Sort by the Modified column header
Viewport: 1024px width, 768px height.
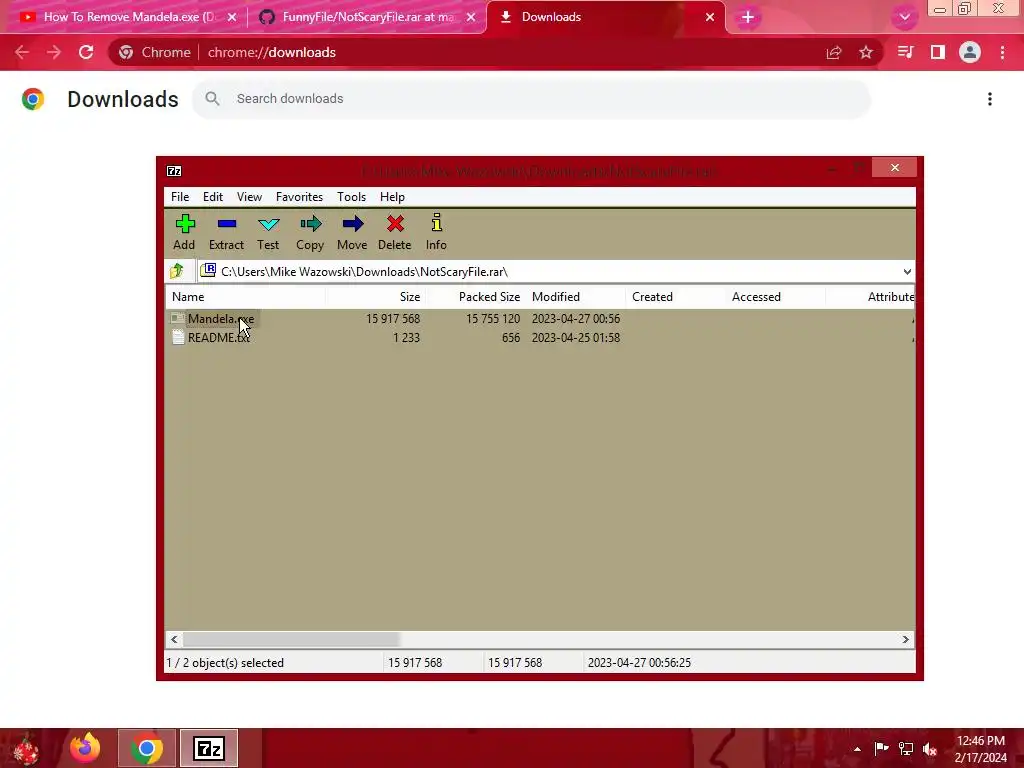(x=575, y=296)
